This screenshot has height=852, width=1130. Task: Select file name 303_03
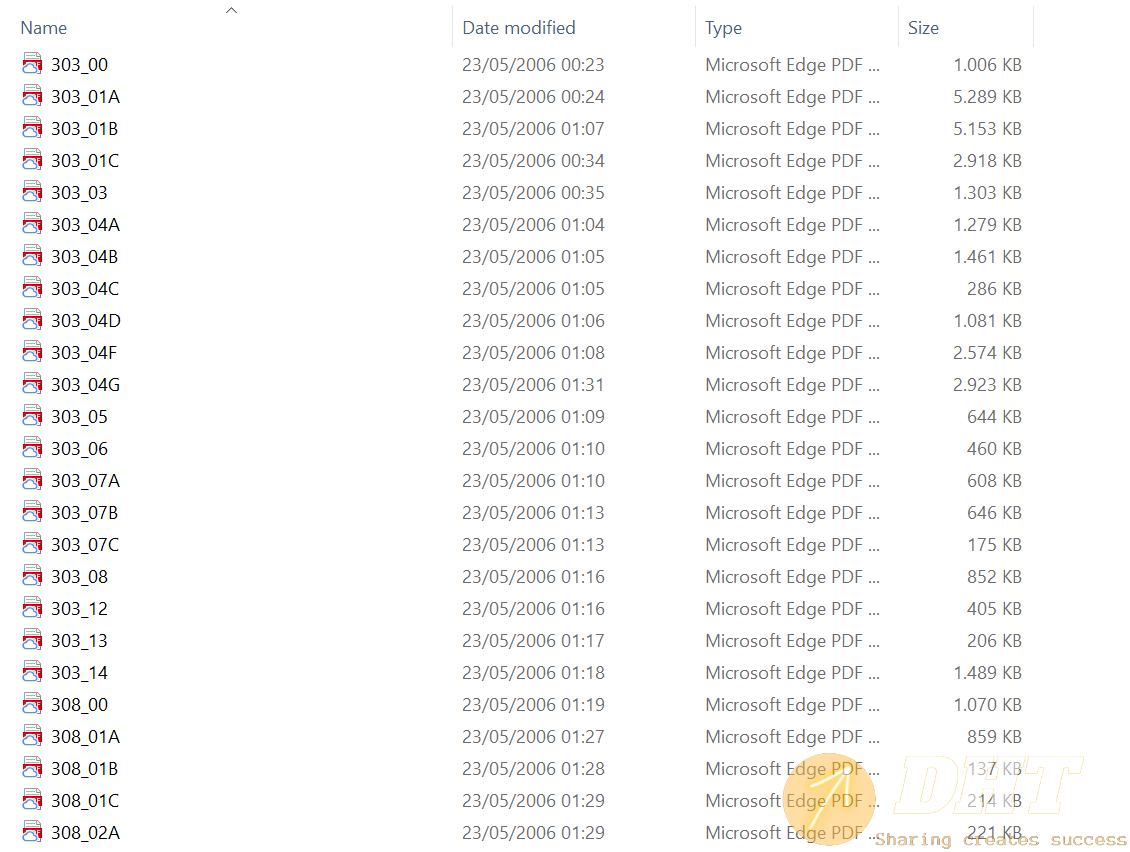[79, 193]
